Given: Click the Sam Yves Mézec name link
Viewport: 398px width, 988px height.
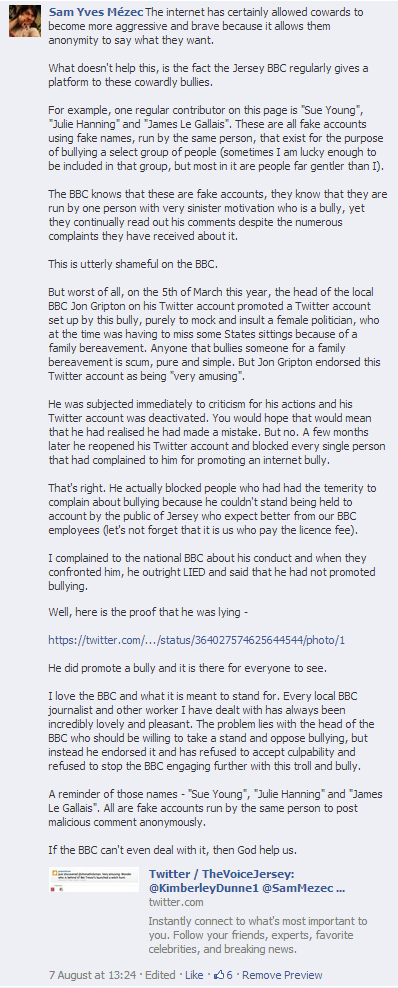Looking at the screenshot, I should point(96,12).
